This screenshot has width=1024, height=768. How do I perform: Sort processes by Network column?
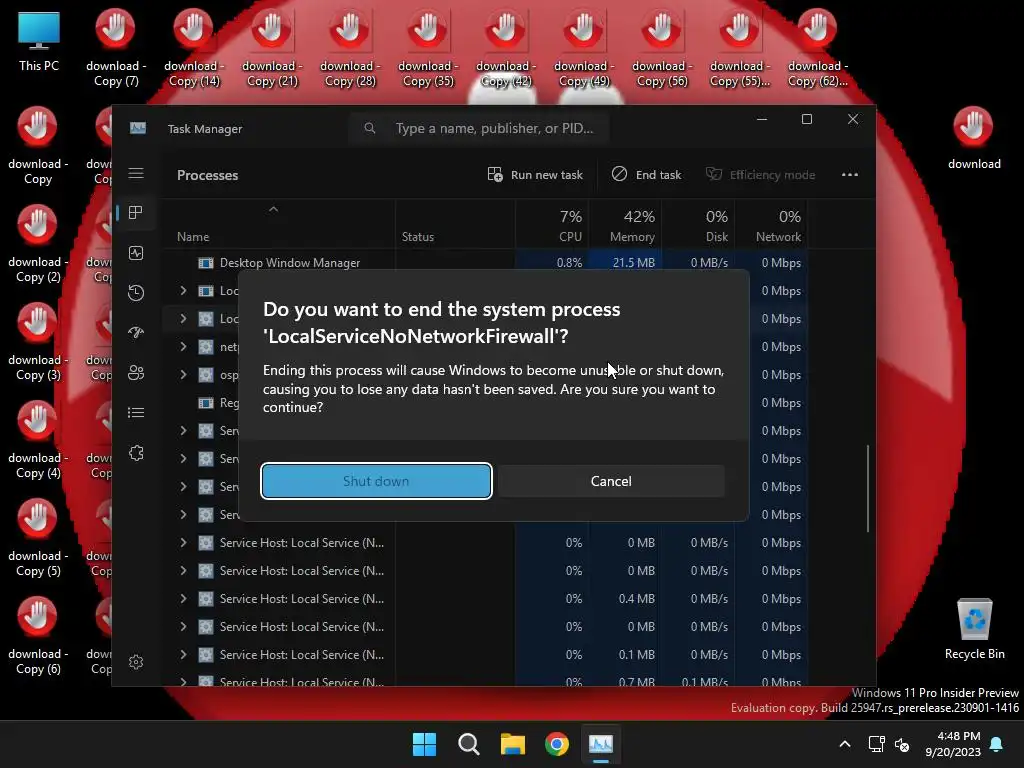[x=771, y=226]
